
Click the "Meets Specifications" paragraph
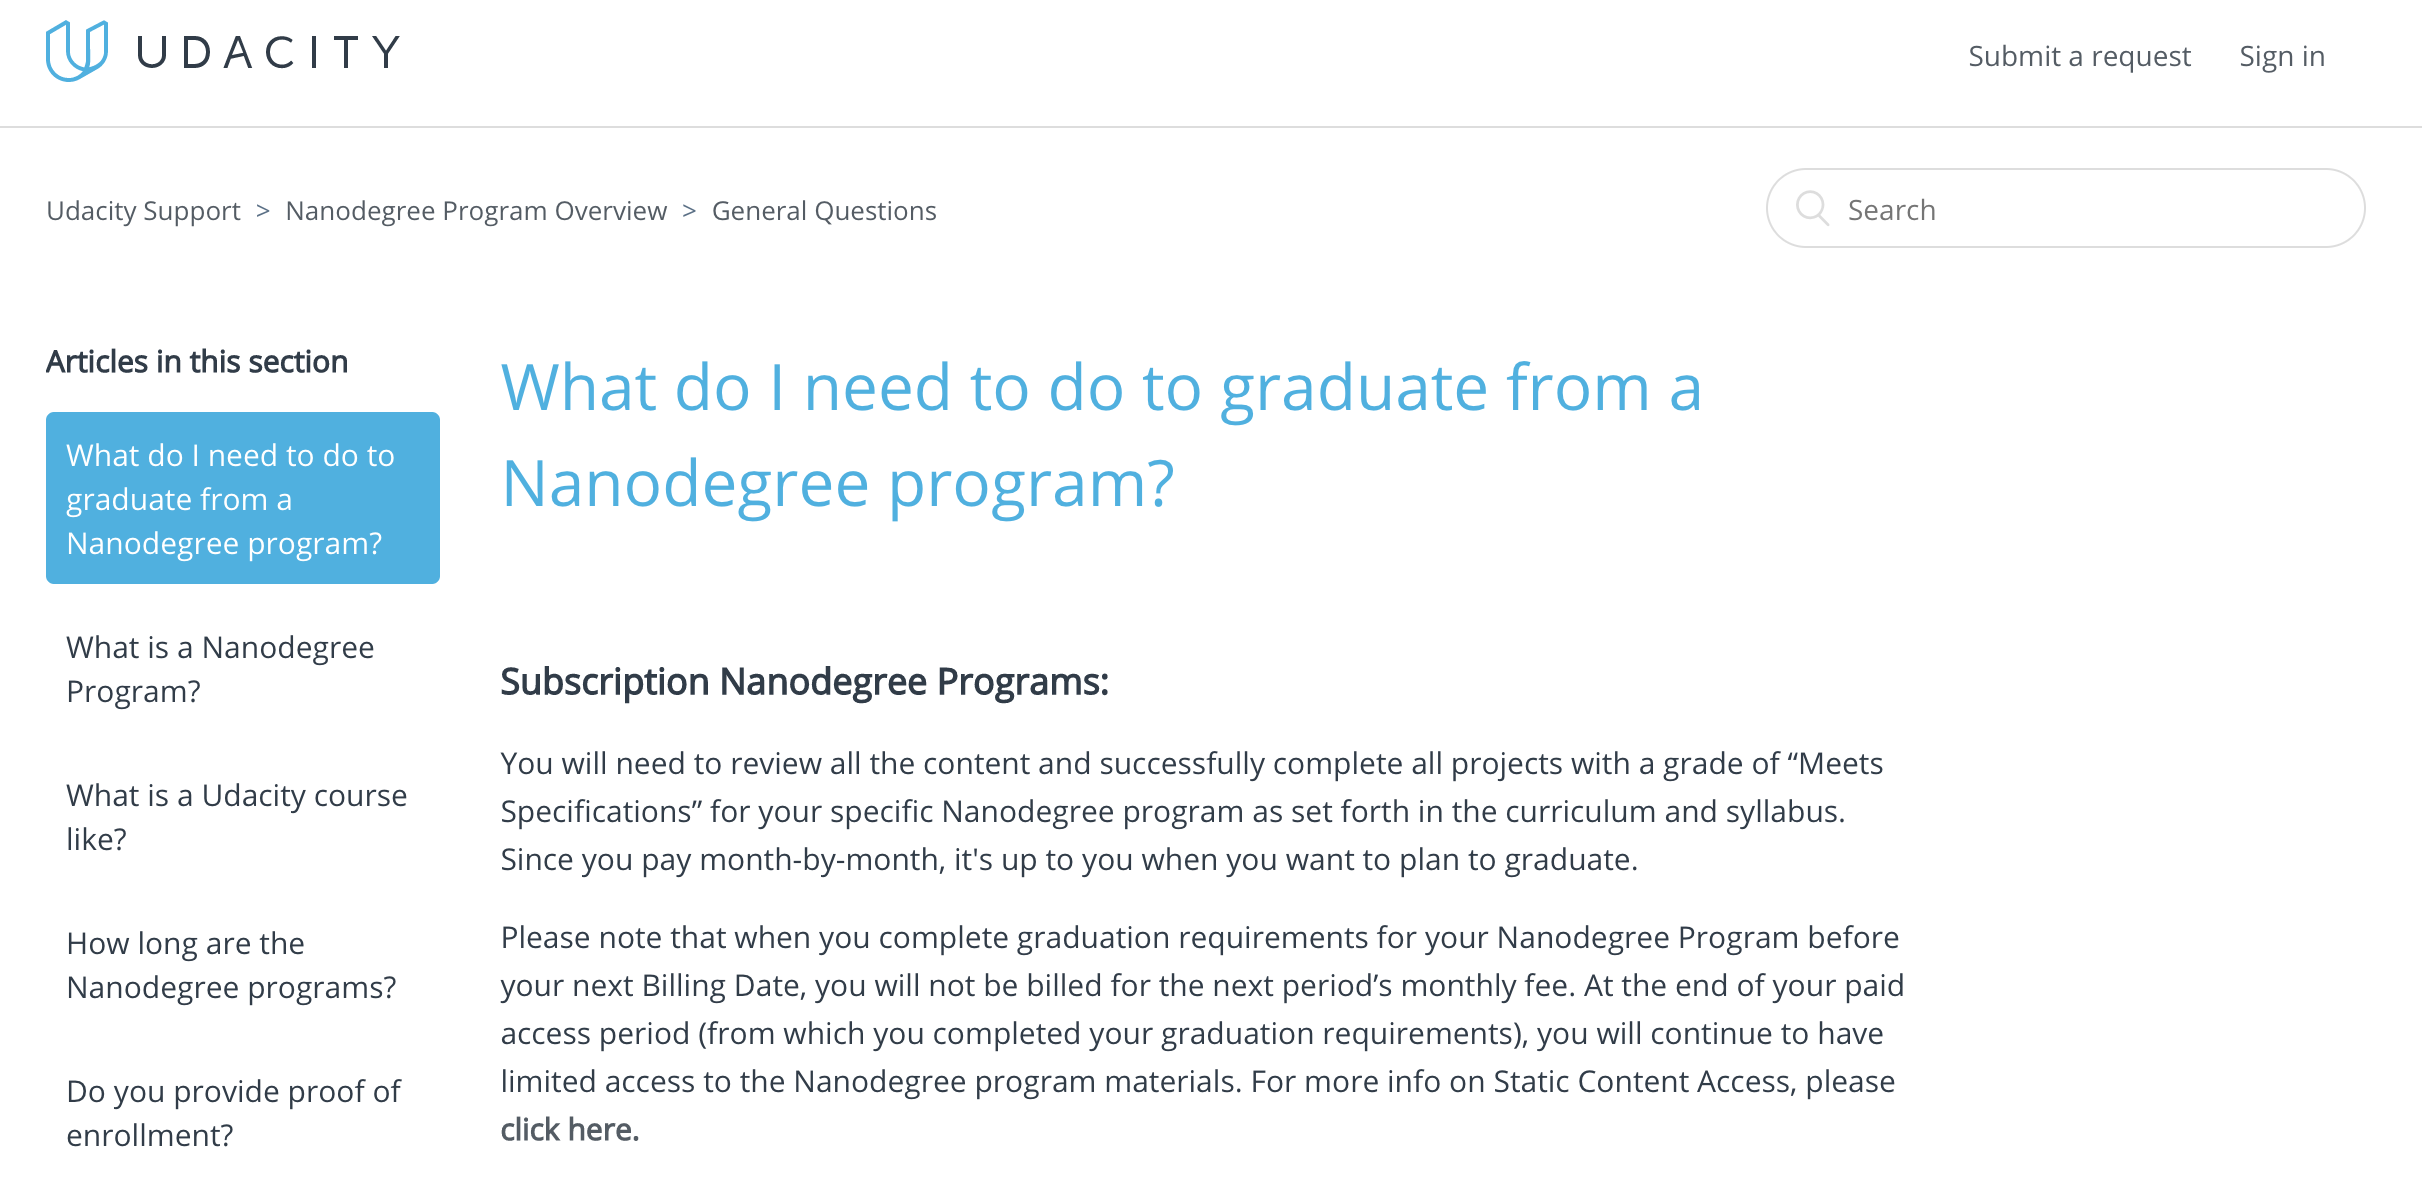click(x=1190, y=811)
